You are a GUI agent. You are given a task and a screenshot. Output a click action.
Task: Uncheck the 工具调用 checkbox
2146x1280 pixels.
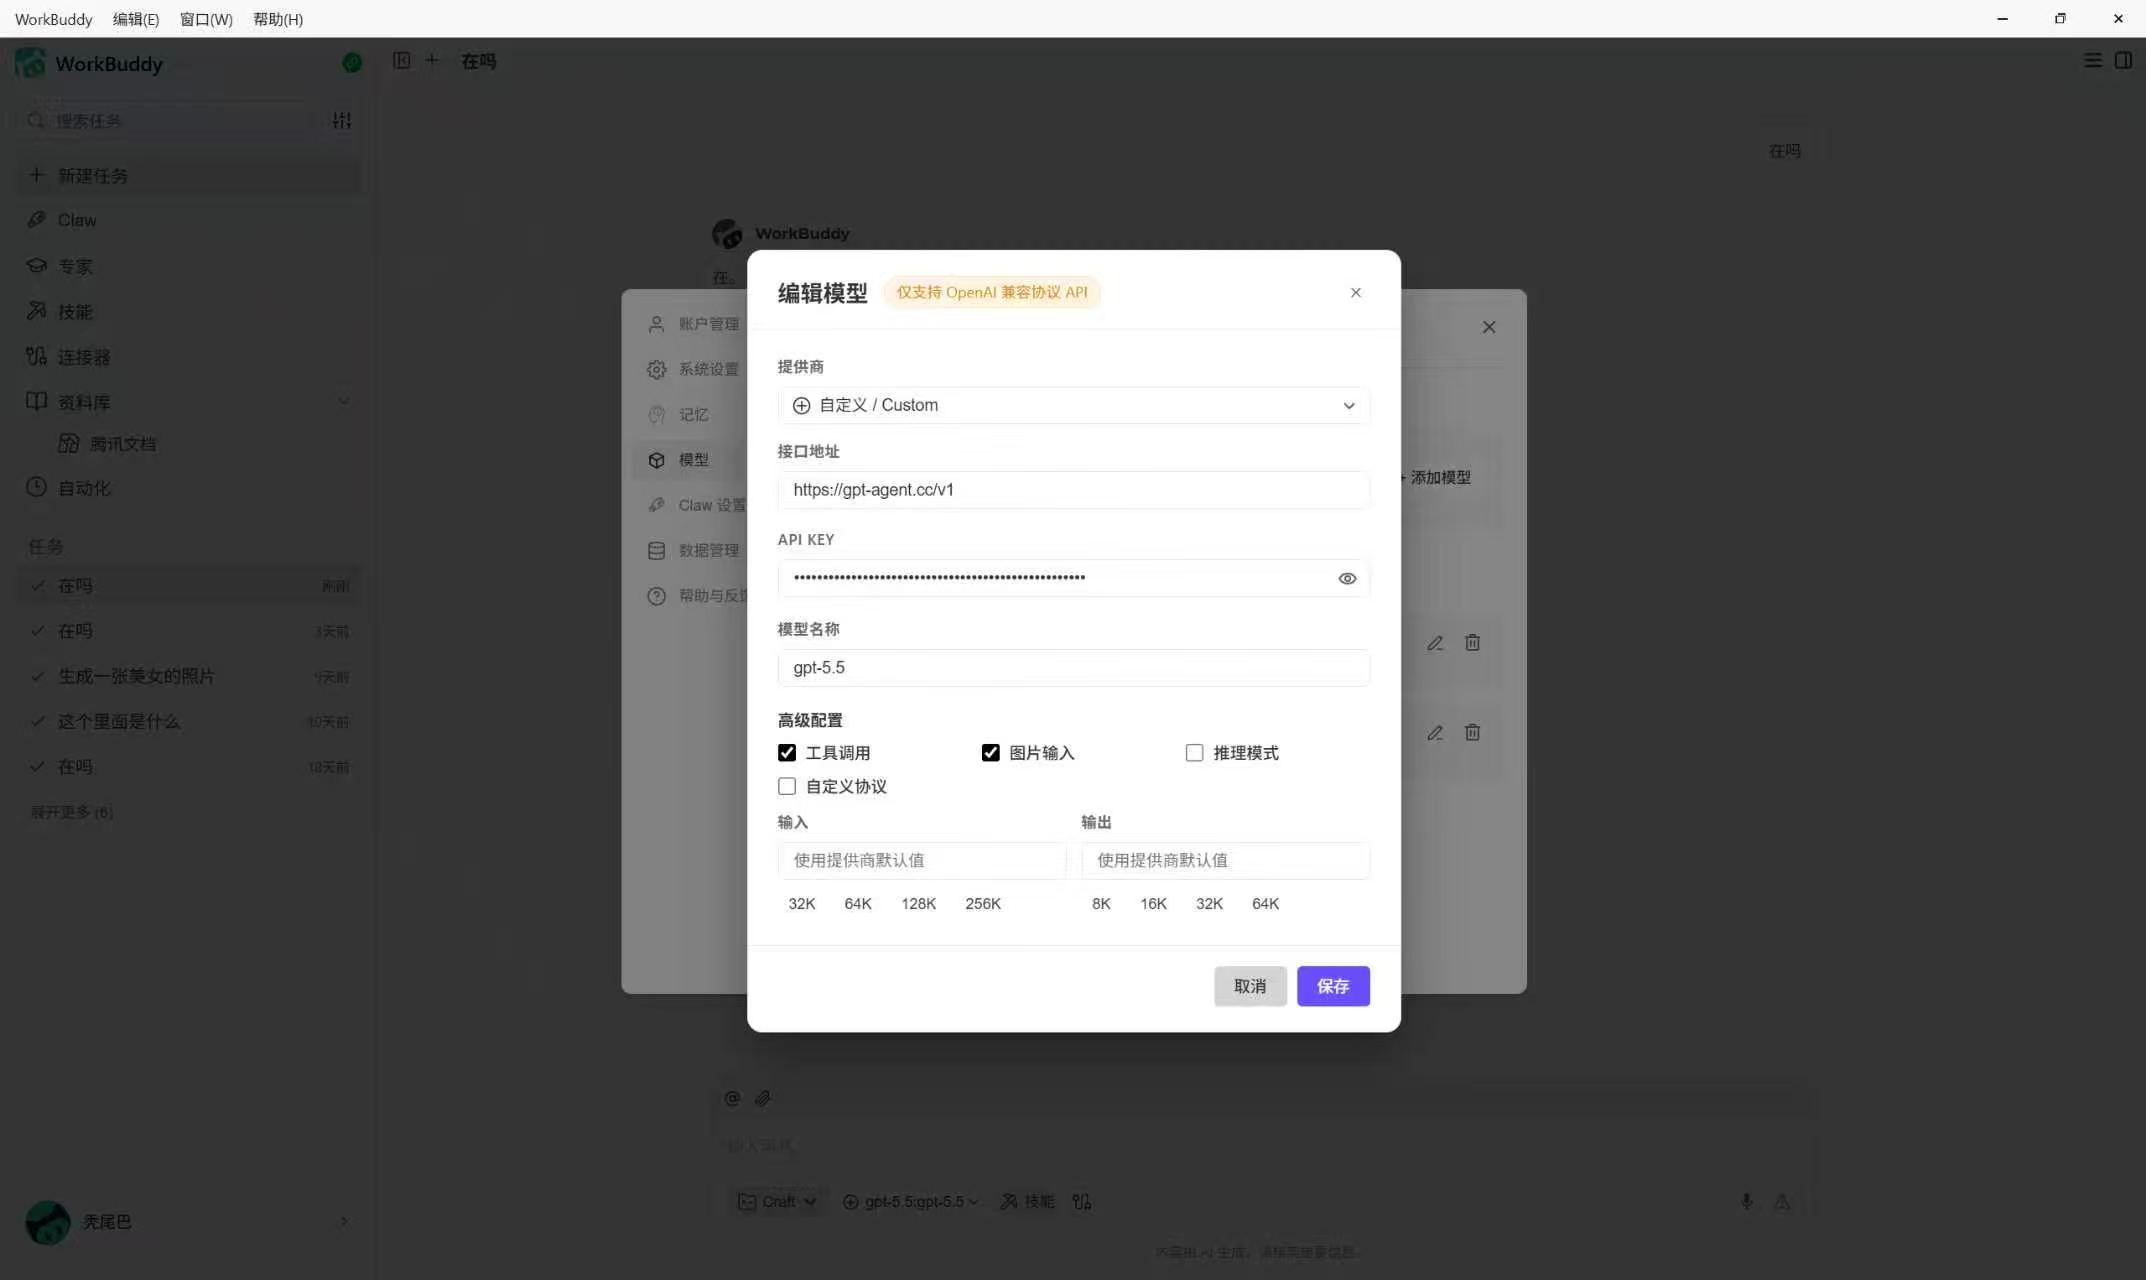[787, 753]
